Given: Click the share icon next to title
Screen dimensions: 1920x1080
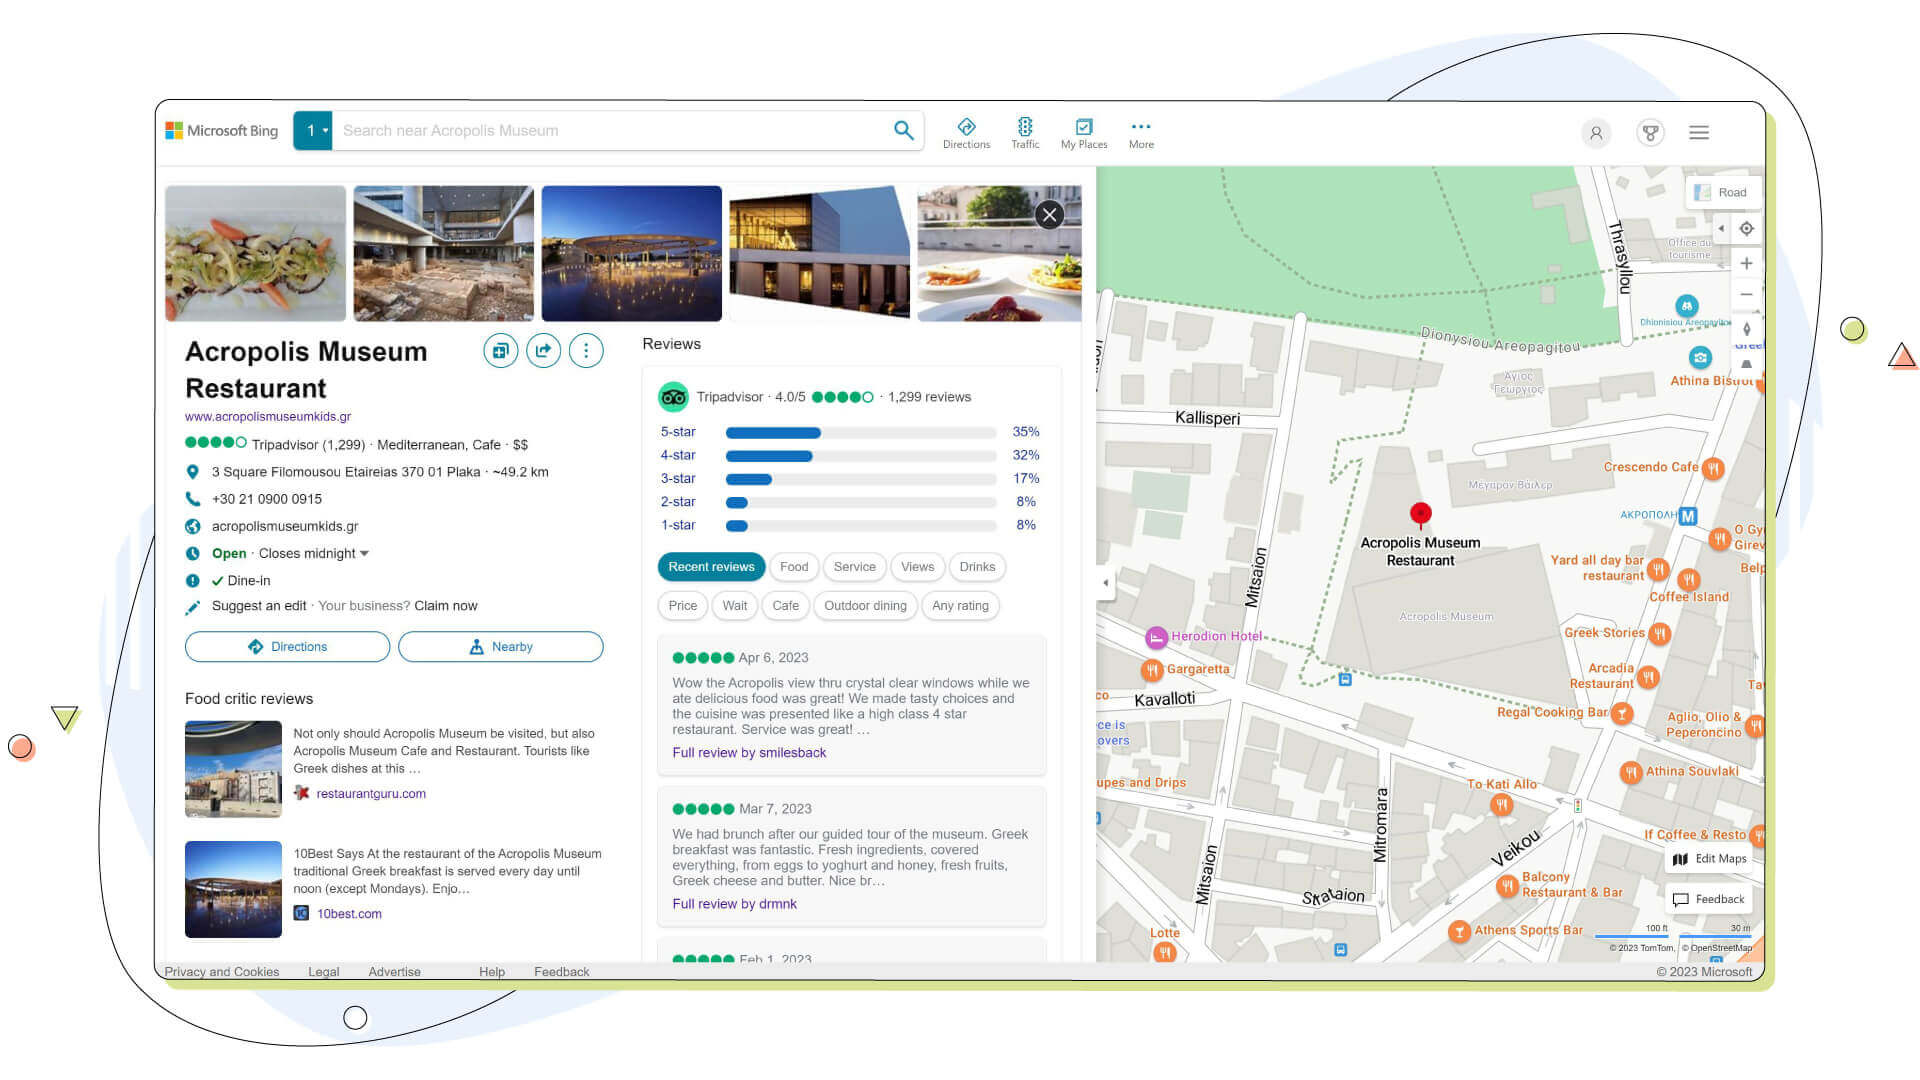Looking at the screenshot, I should pos(543,351).
